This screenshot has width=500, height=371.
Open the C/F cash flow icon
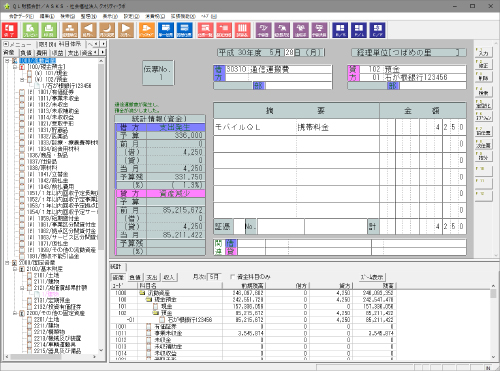[378, 30]
